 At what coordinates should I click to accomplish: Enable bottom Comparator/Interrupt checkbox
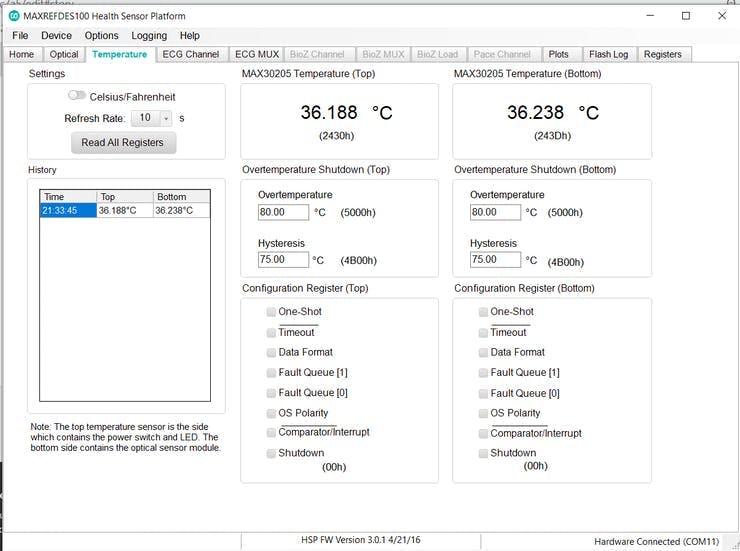tap(483, 433)
